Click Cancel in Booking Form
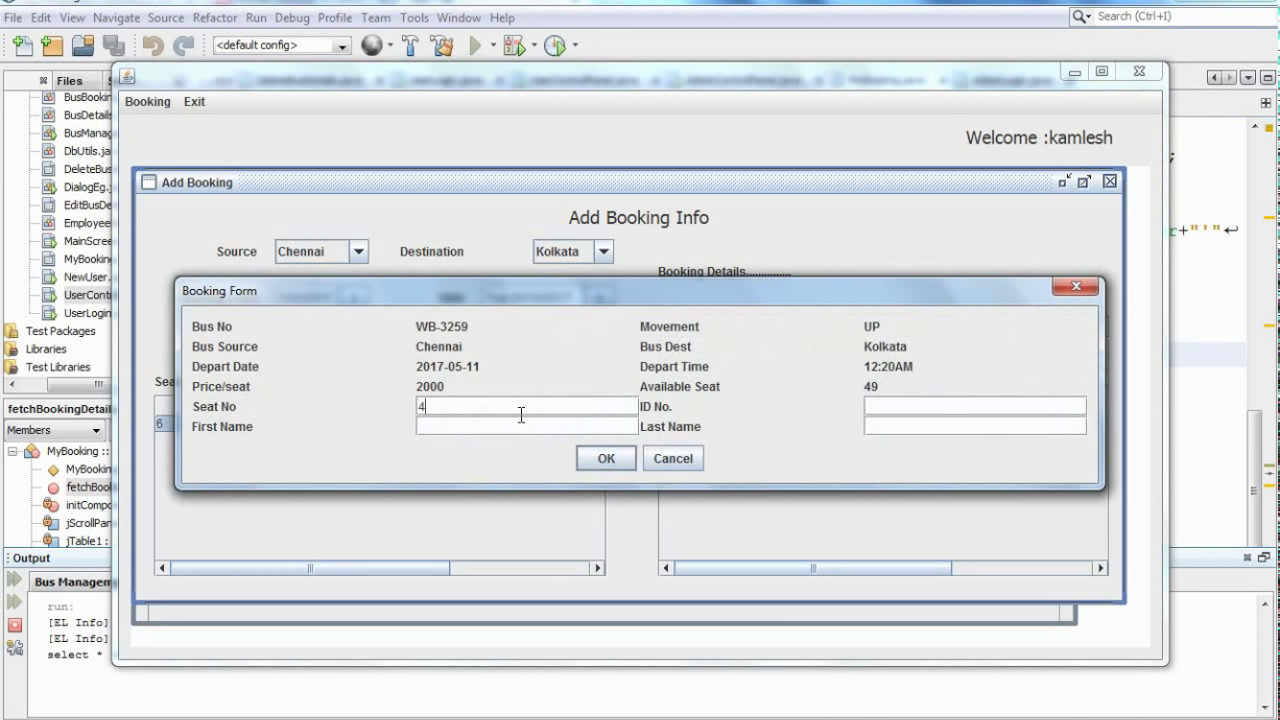Screen dimensions: 1280x720 coord(673,458)
